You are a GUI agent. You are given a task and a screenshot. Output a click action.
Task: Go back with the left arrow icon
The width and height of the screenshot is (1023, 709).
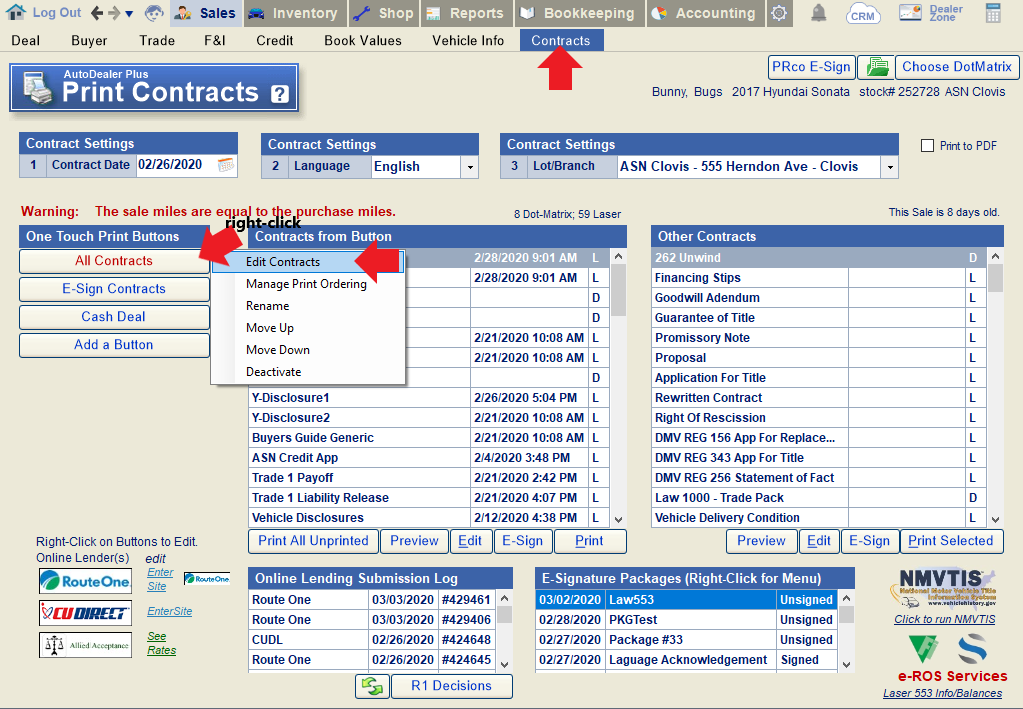point(97,12)
